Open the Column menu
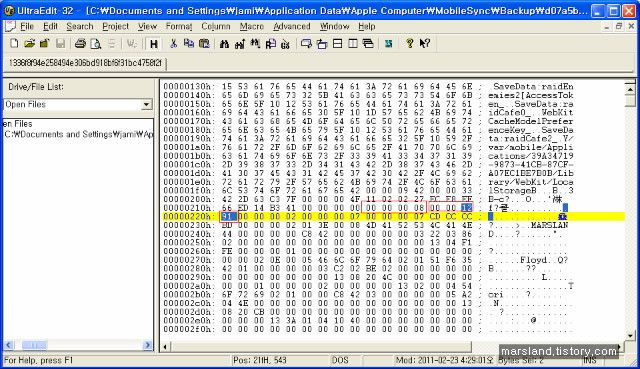Screen dimensions: 640x369 coord(216,27)
